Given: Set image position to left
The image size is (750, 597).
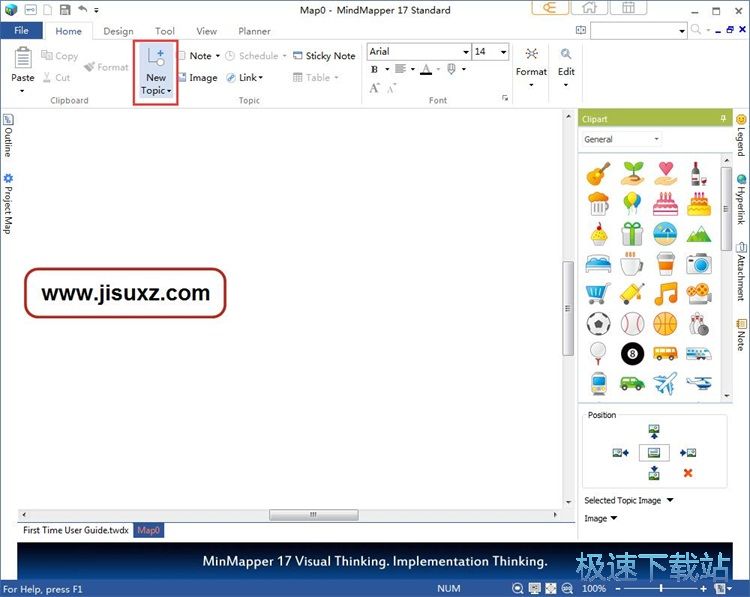Looking at the screenshot, I should point(620,453).
